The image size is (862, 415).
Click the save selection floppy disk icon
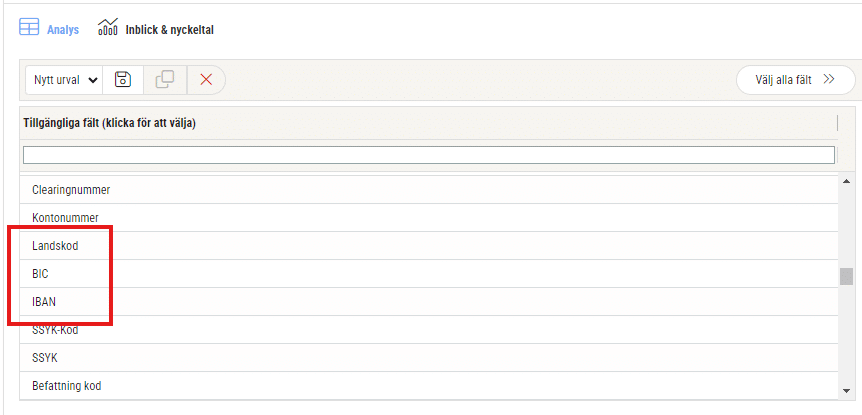point(123,80)
